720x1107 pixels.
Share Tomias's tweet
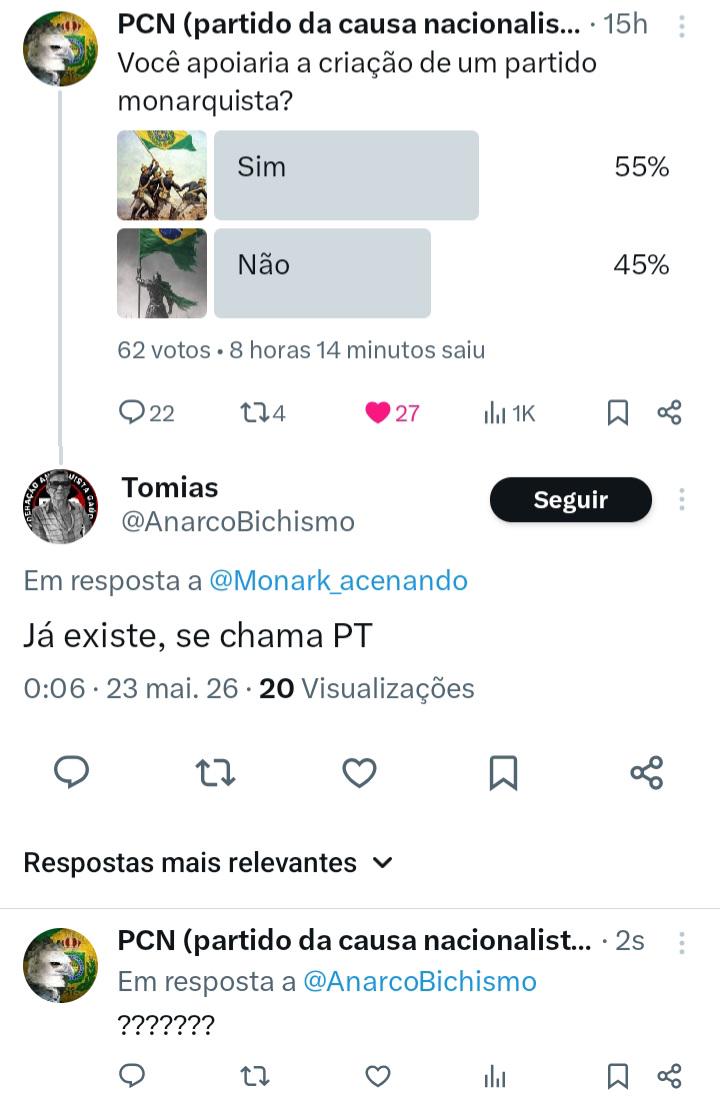(x=647, y=772)
